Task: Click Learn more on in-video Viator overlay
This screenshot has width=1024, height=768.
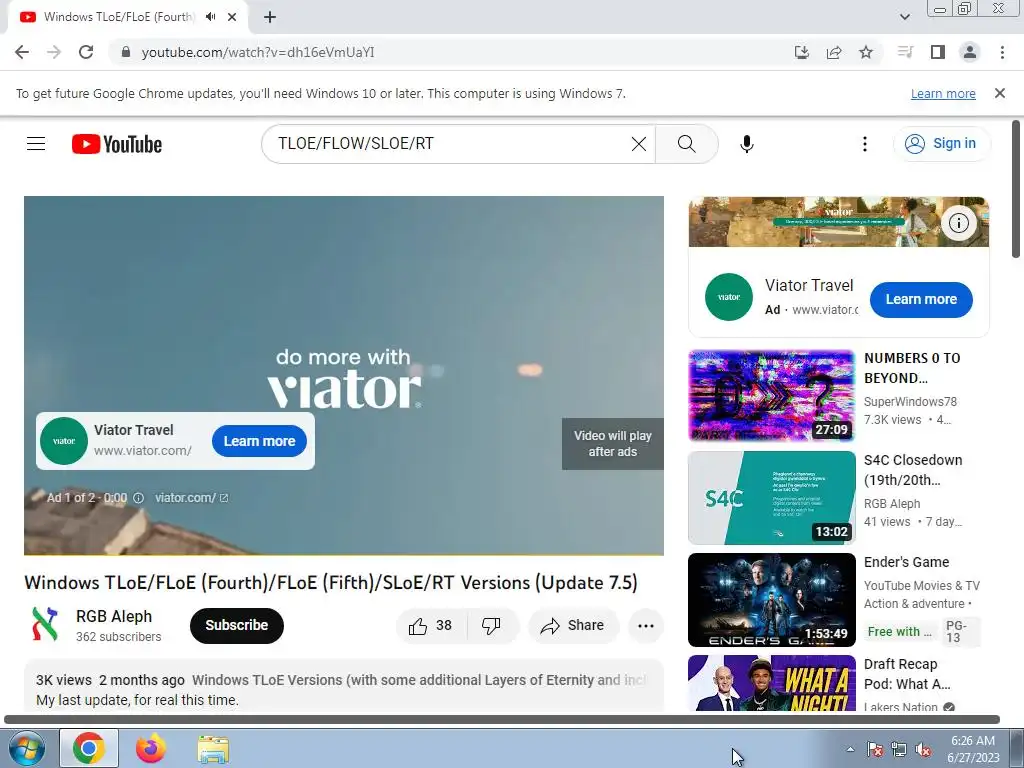Action: [x=259, y=441]
